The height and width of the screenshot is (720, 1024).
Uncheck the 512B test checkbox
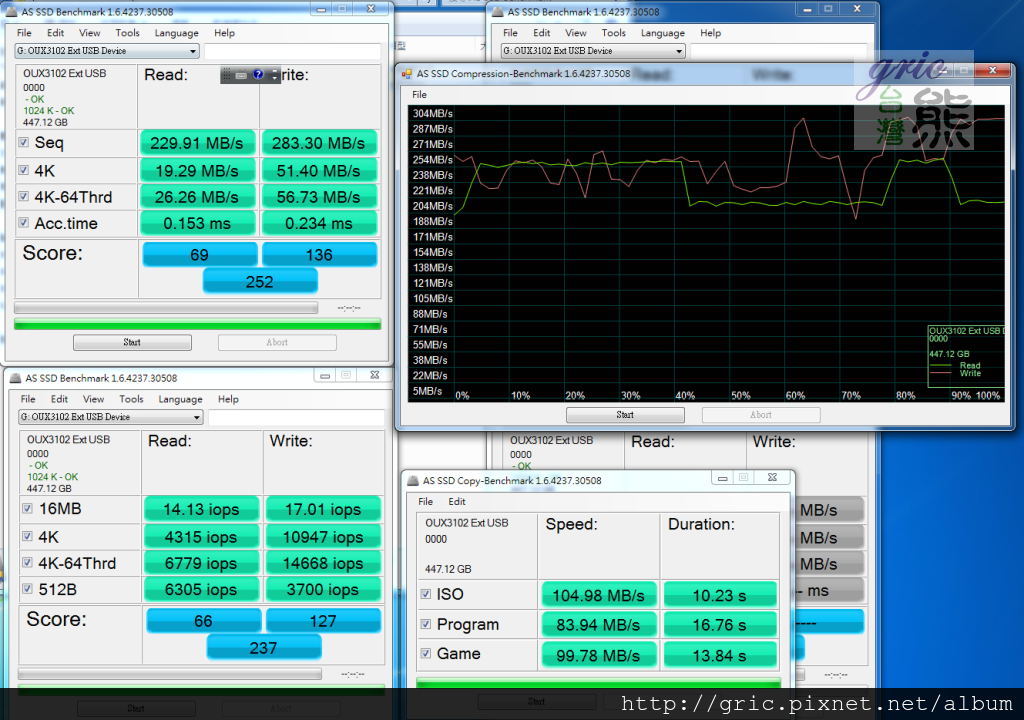click(x=27, y=589)
